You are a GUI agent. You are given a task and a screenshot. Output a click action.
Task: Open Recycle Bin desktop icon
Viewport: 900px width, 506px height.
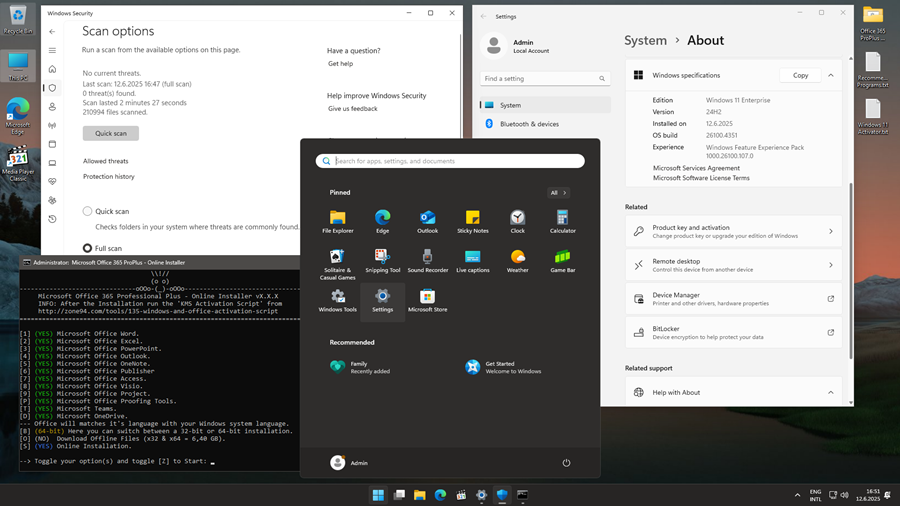pyautogui.click(x=18, y=20)
